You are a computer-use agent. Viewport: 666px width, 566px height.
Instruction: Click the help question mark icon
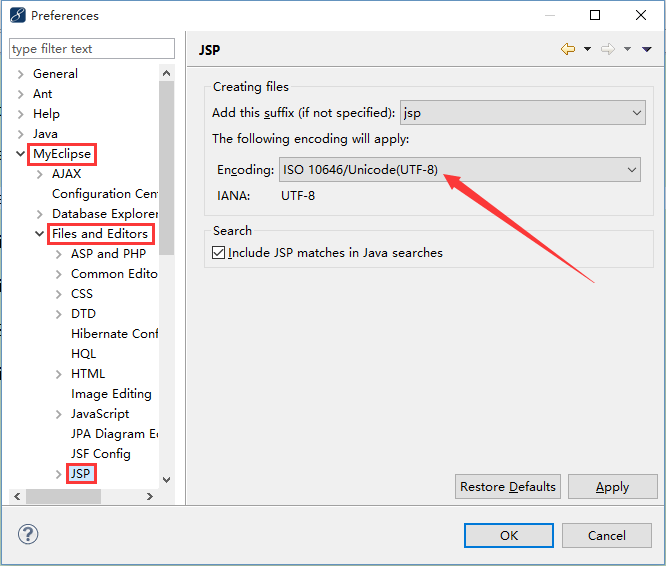28,534
